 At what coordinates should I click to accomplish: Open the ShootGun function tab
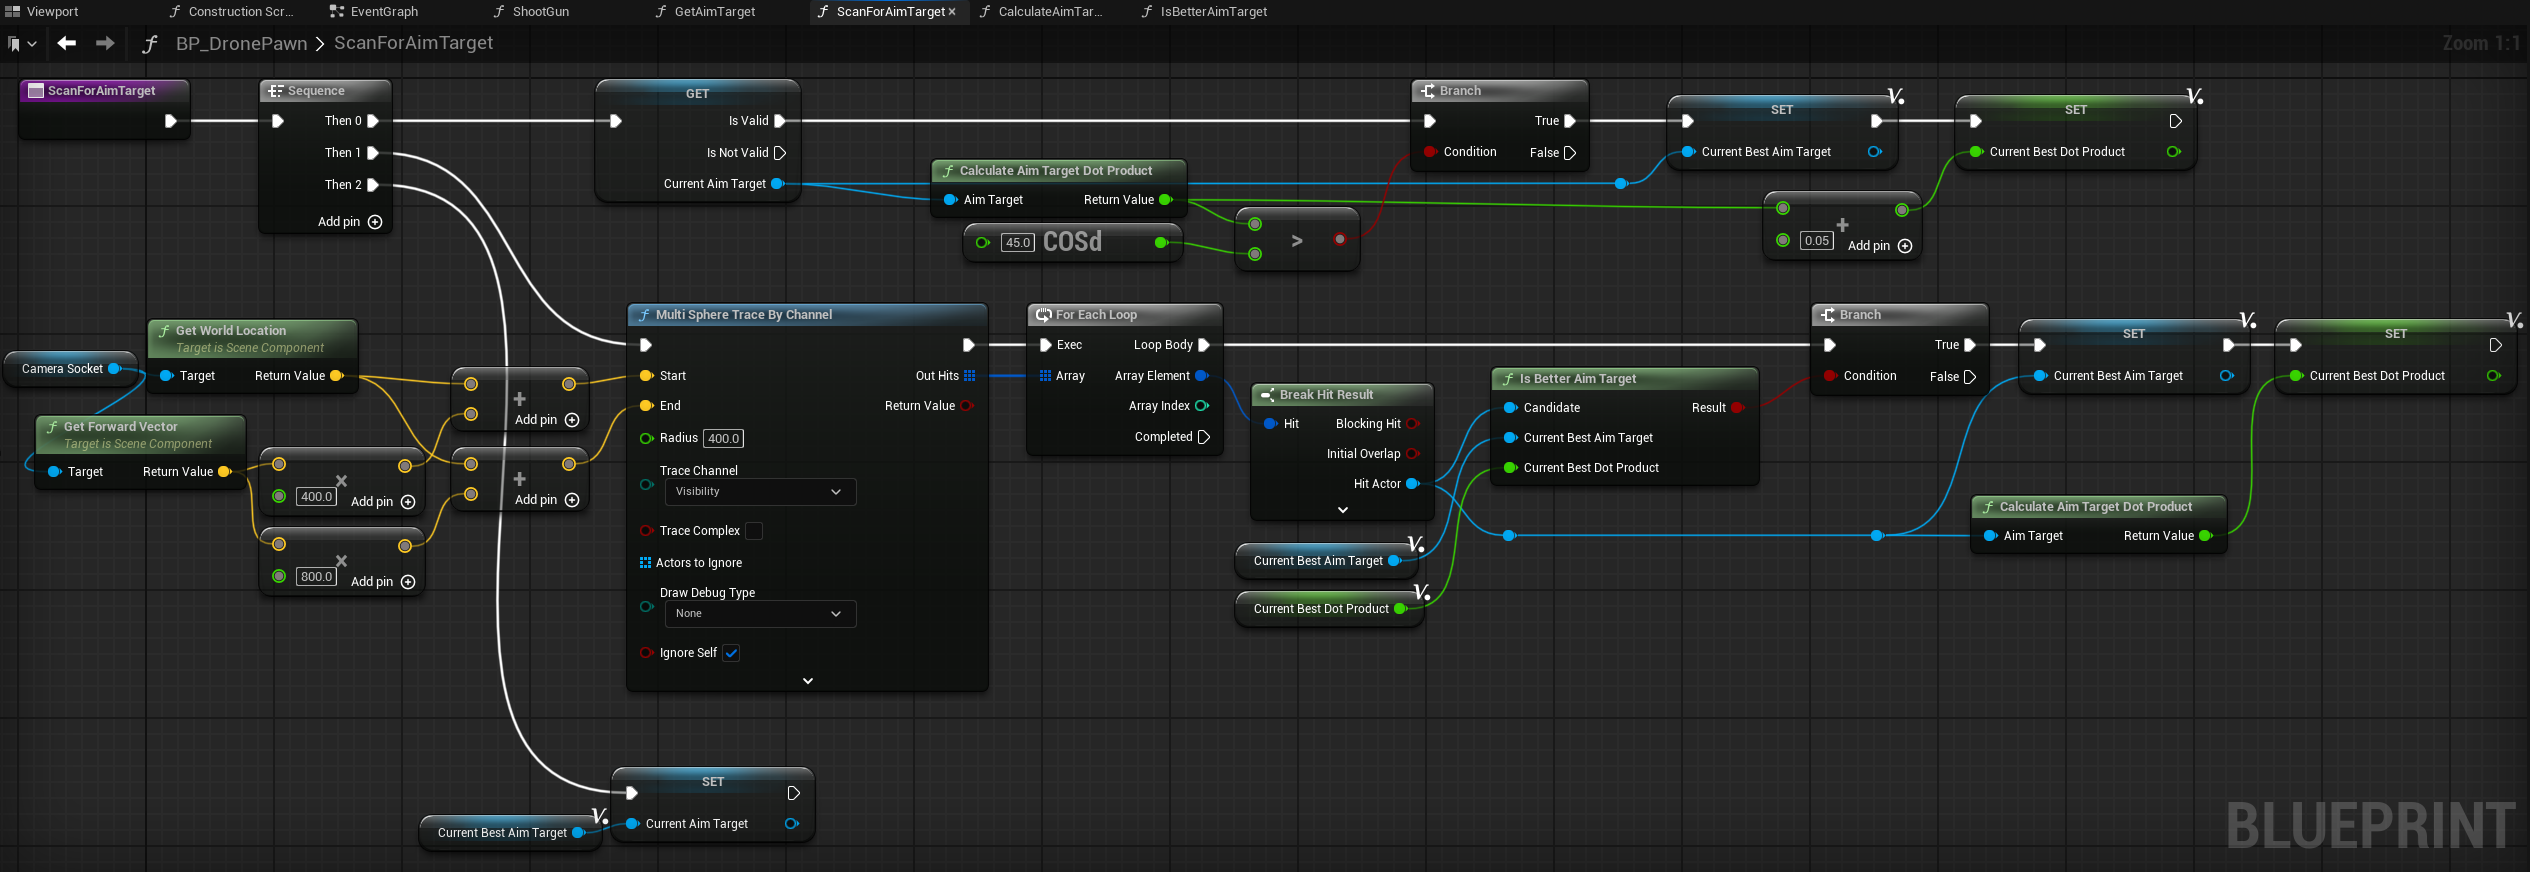(531, 12)
